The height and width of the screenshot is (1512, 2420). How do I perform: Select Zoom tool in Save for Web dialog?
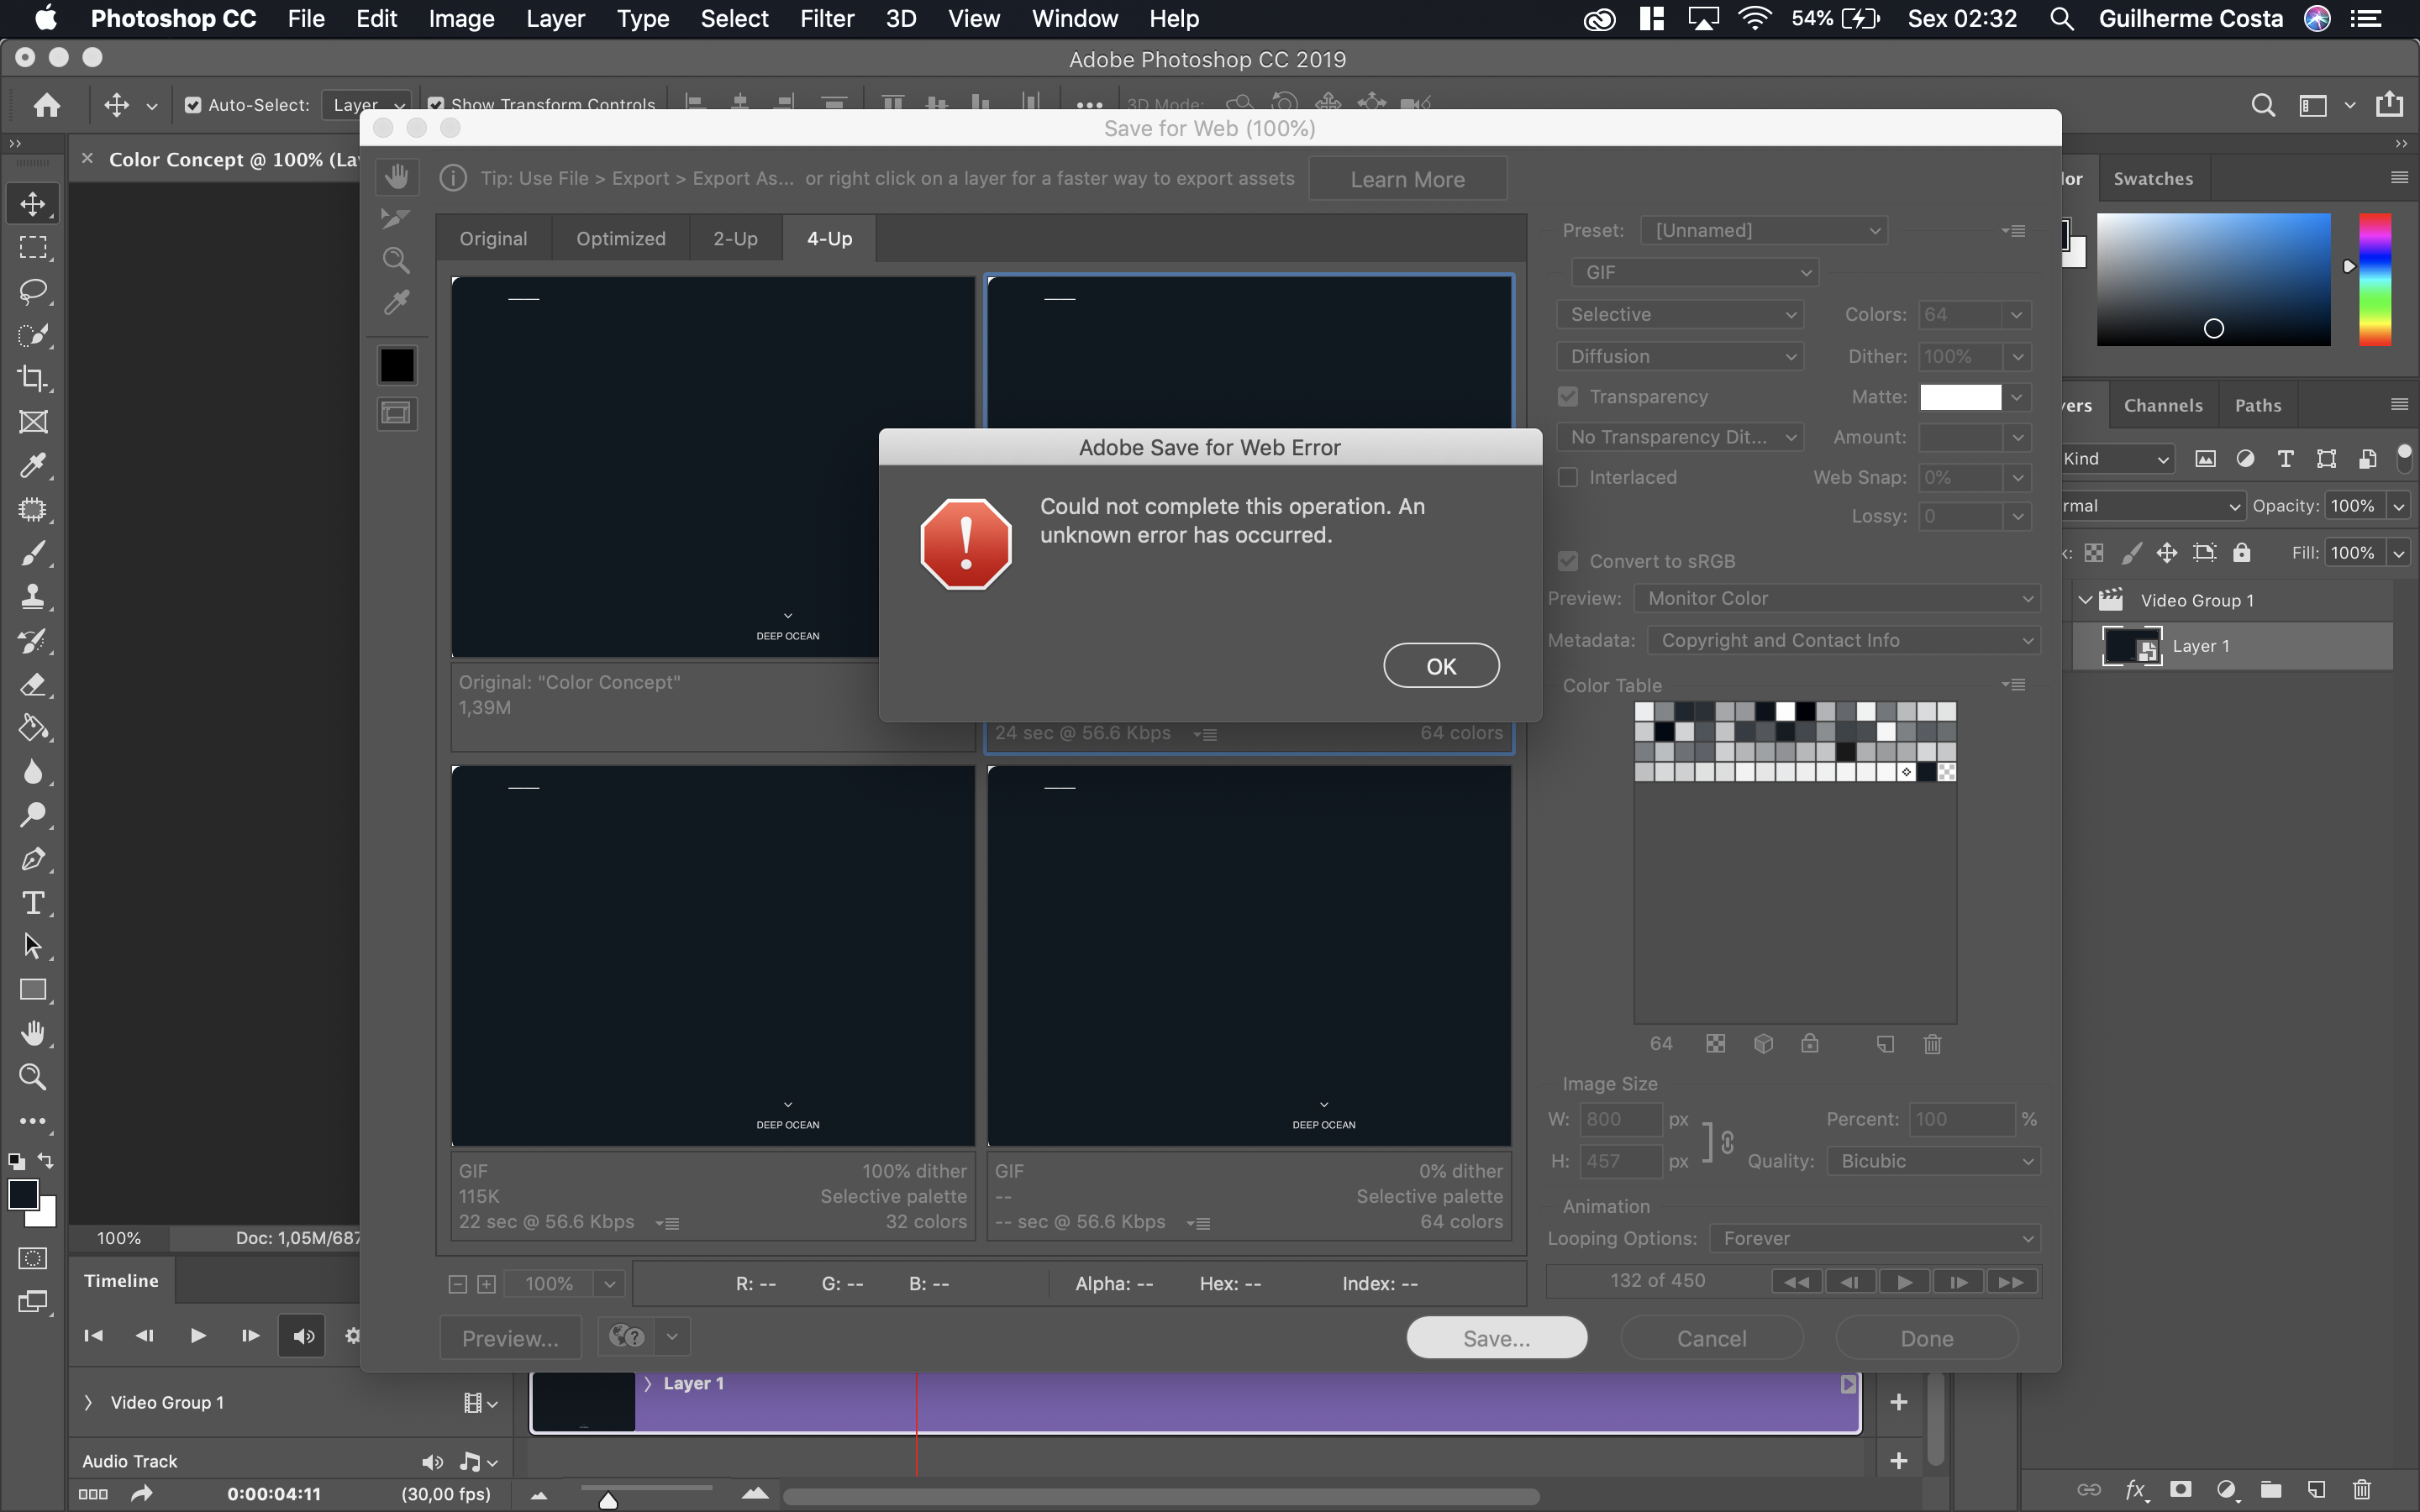click(397, 261)
